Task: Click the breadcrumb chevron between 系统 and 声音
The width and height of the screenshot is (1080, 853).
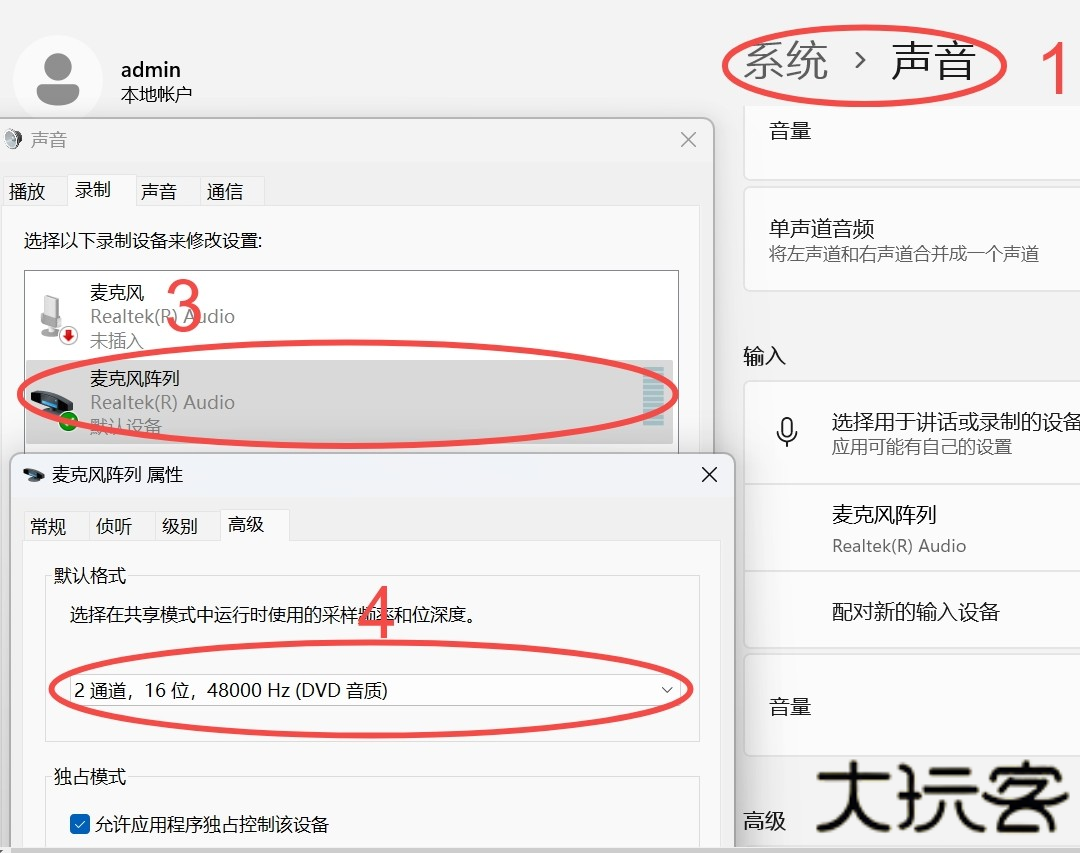Action: [859, 61]
